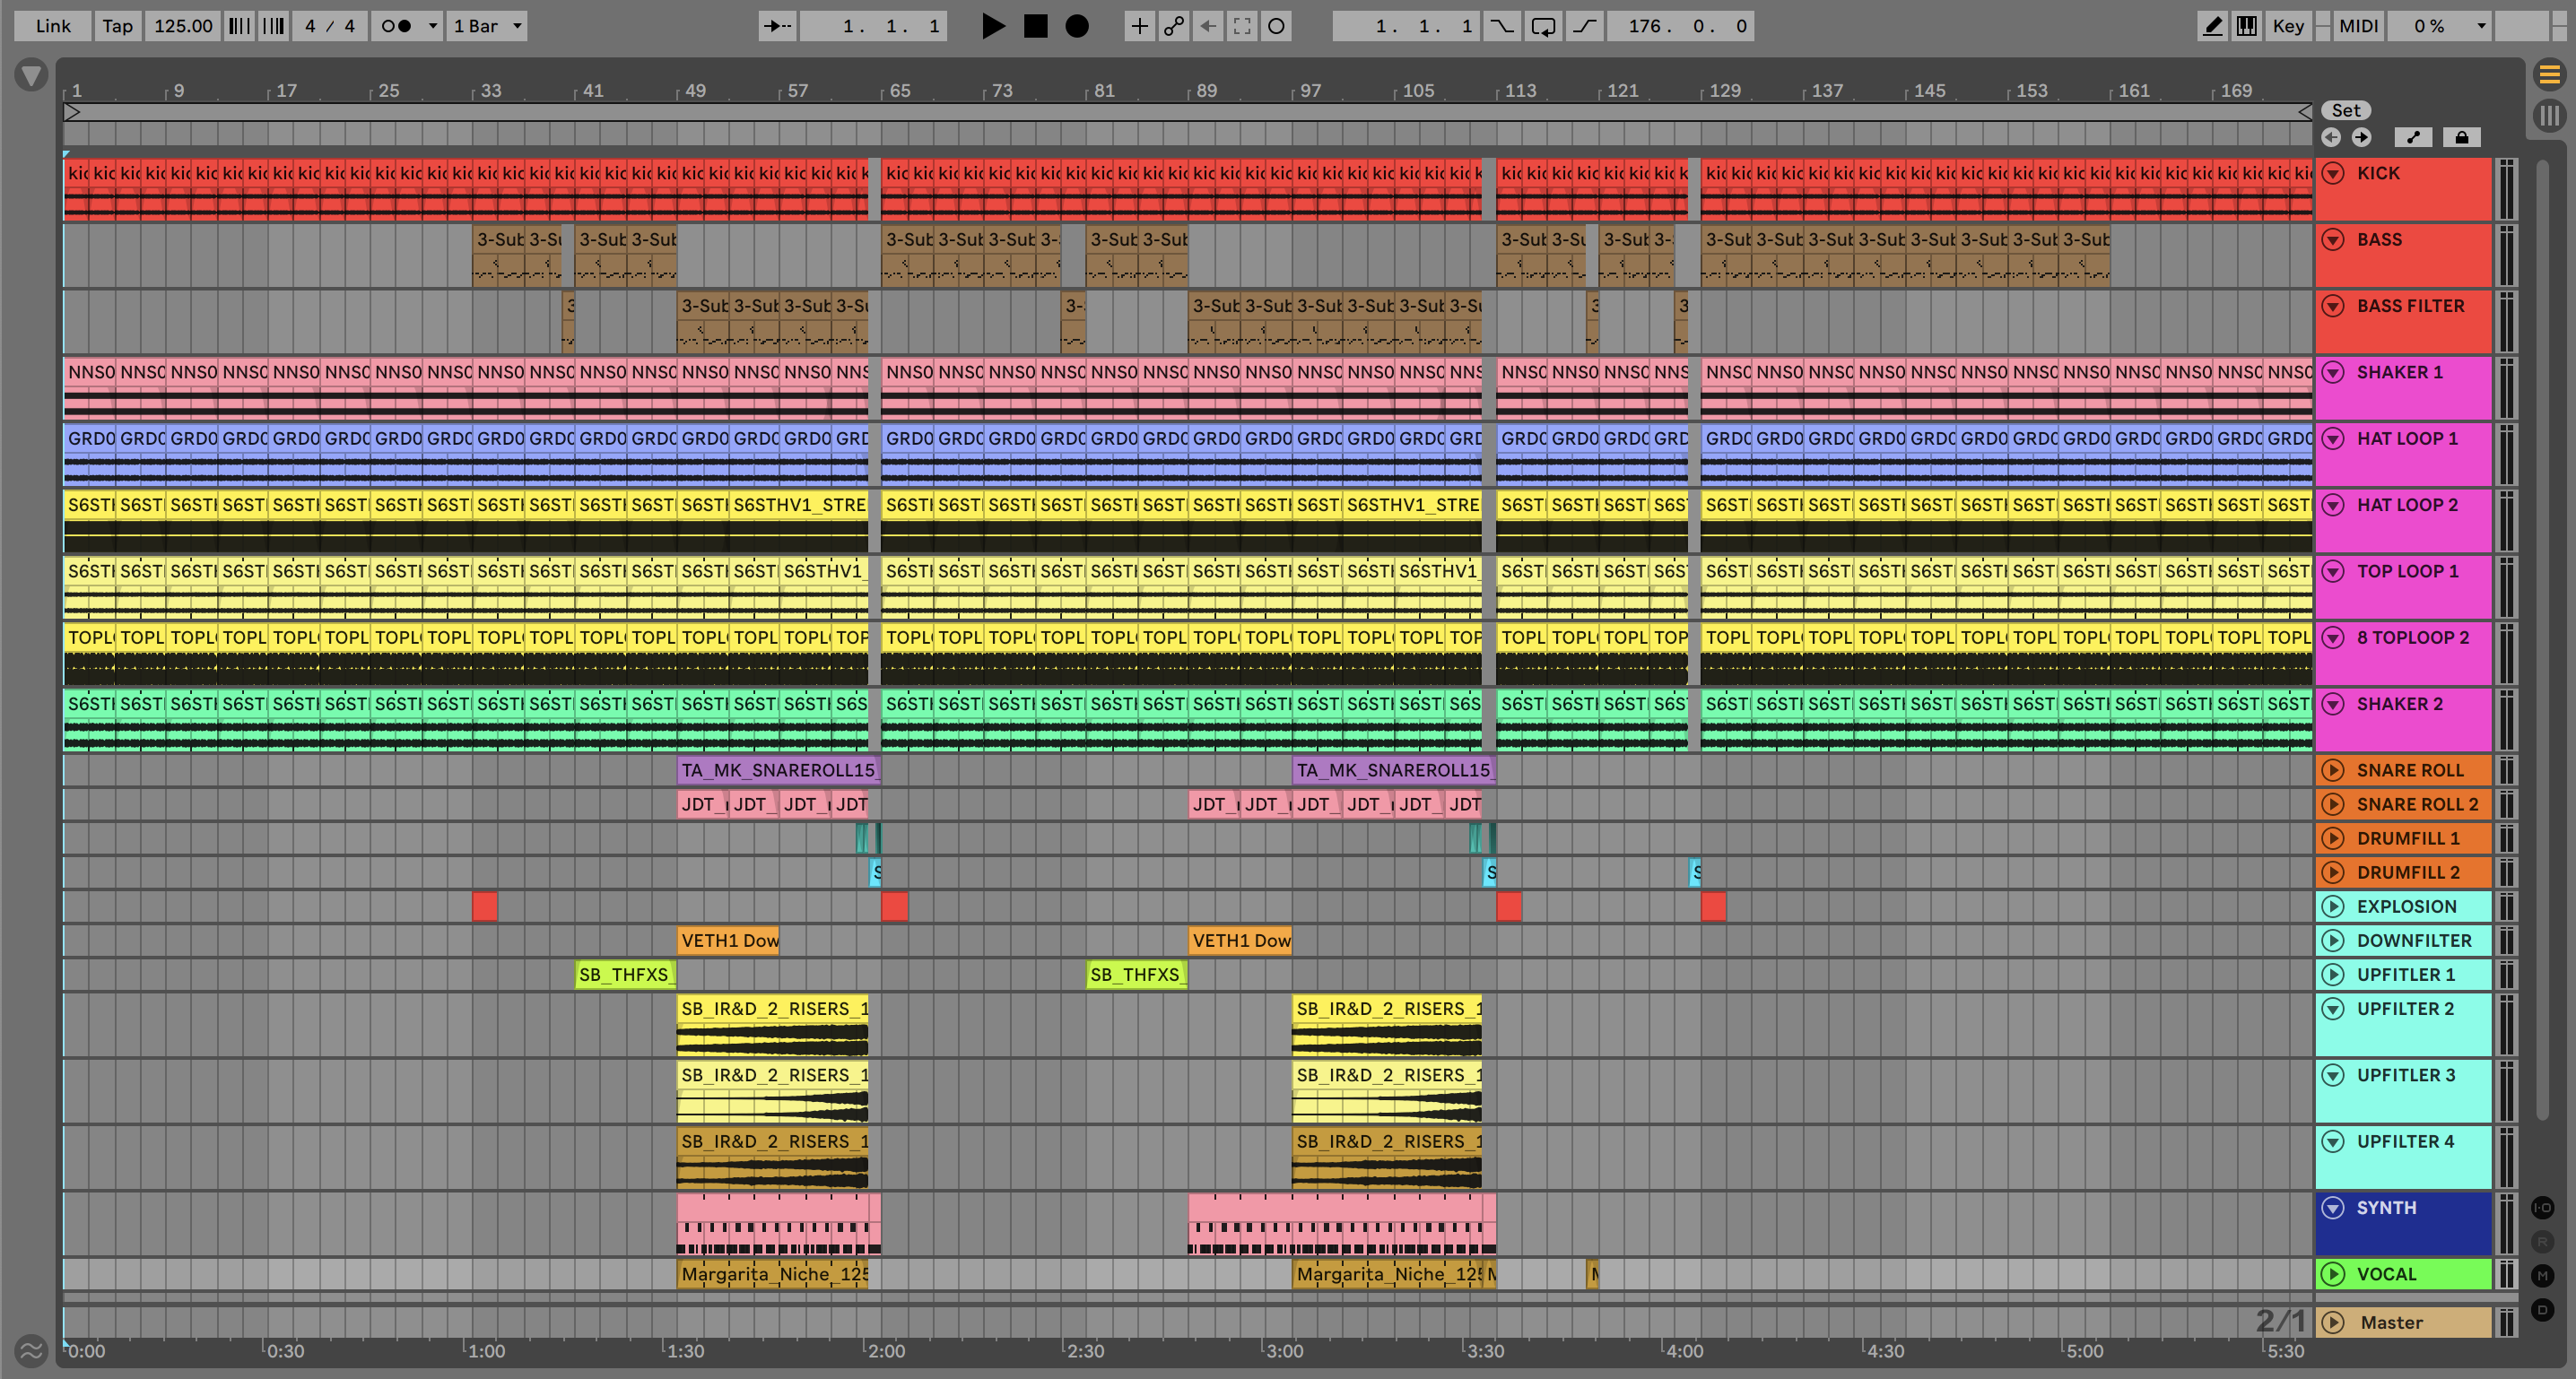Enable MIDI Arrangement Overdub plus button
Viewport: 2576px width, 1379px height.
point(1139,26)
